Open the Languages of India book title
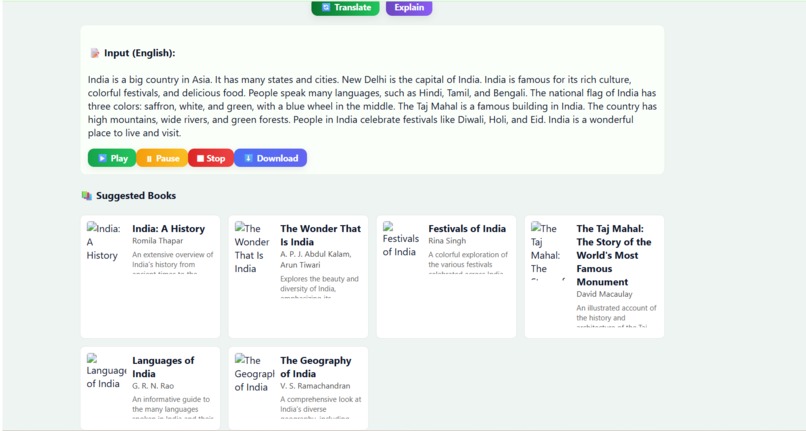 [163, 367]
